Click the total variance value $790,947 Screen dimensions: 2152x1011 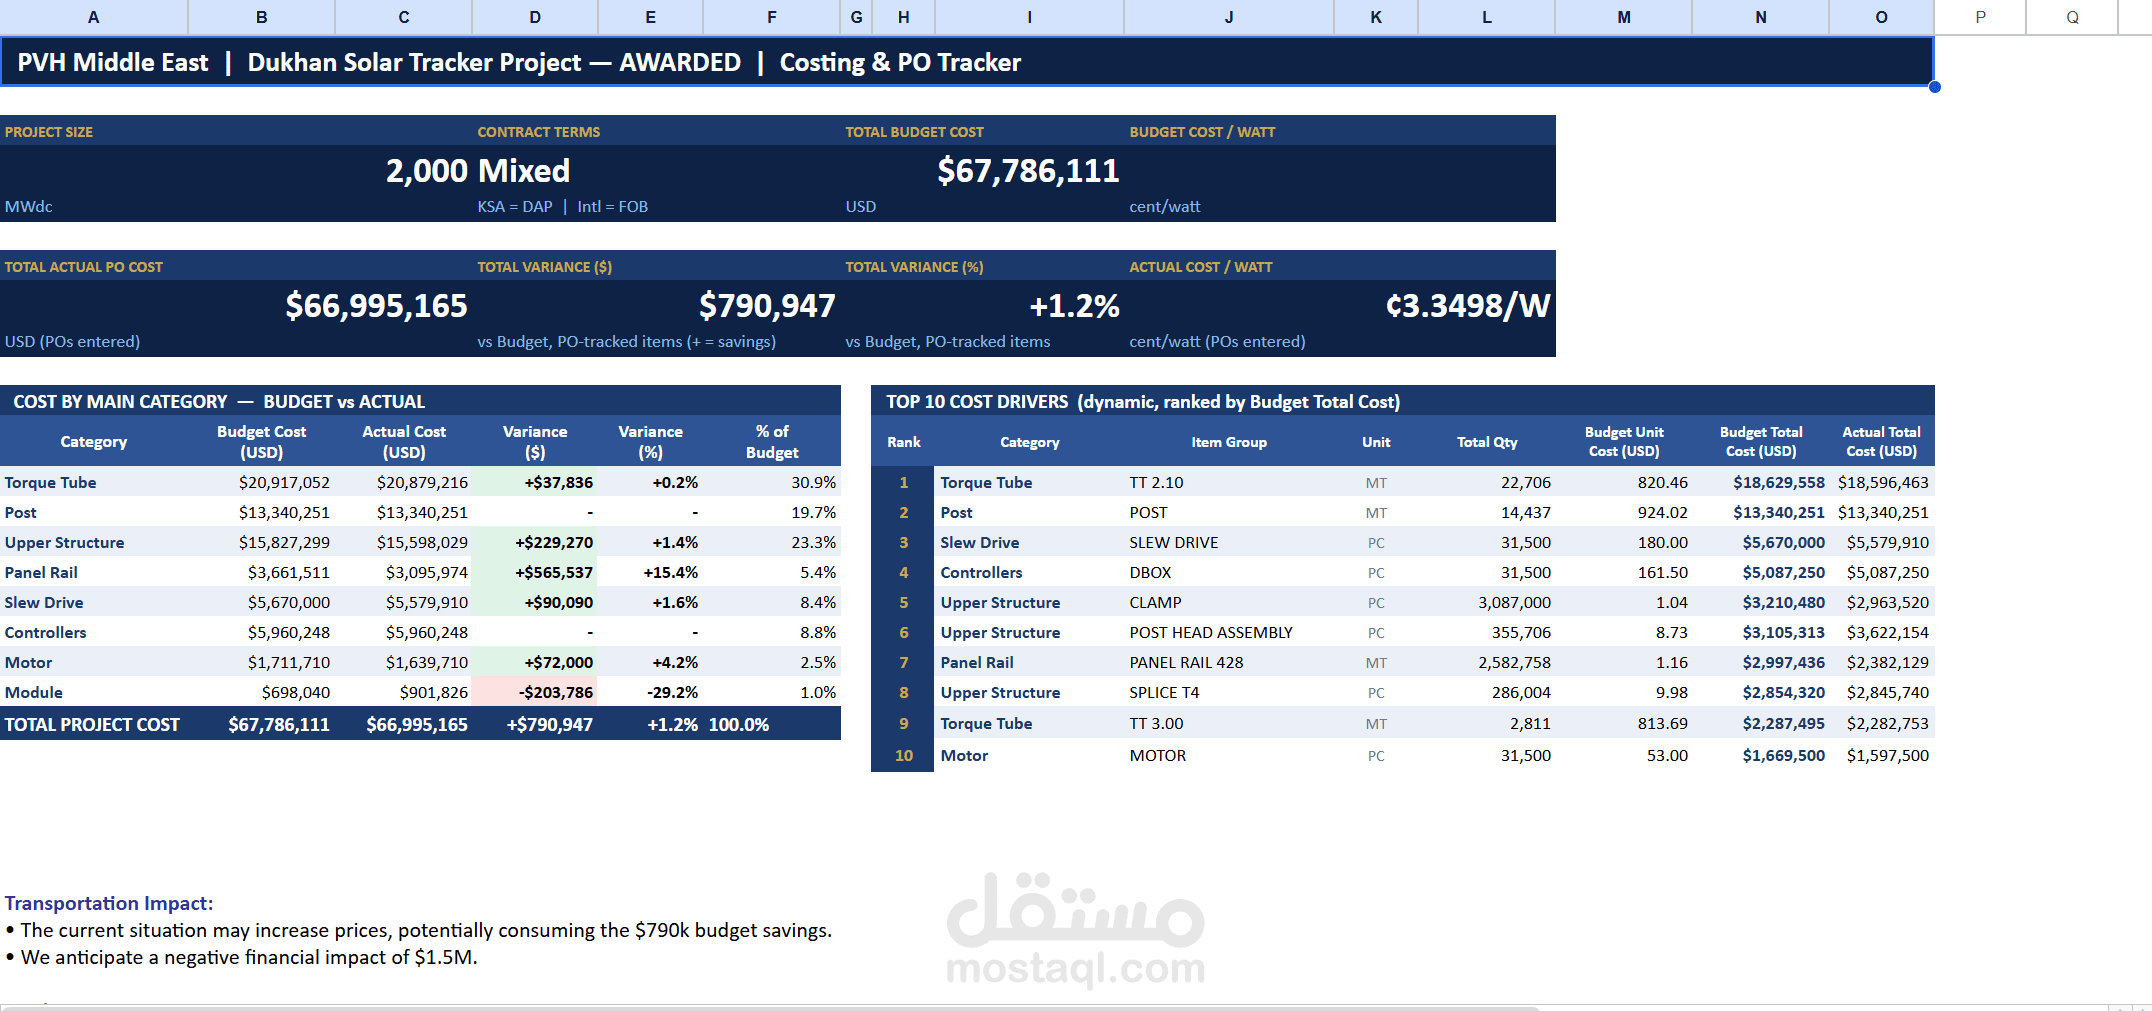(x=767, y=306)
